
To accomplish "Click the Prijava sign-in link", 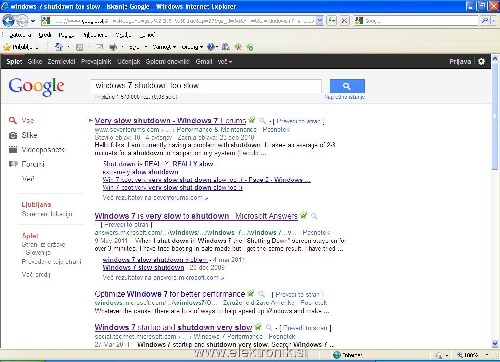I will [460, 62].
